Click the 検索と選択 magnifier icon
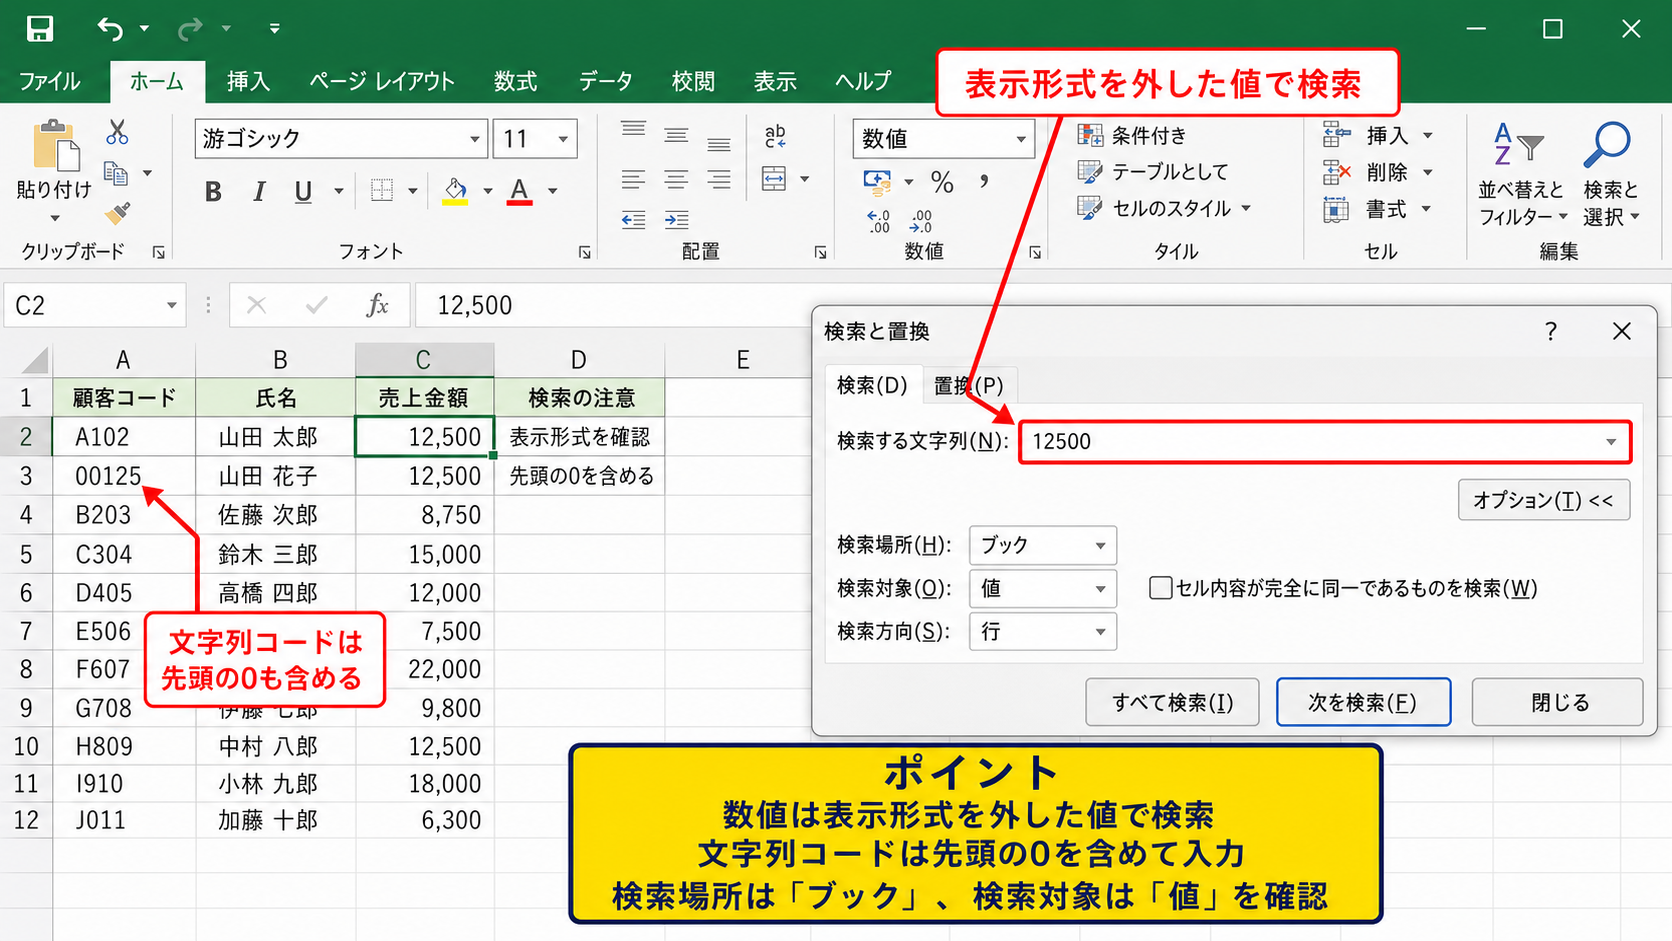This screenshot has width=1672, height=941. (1608, 145)
